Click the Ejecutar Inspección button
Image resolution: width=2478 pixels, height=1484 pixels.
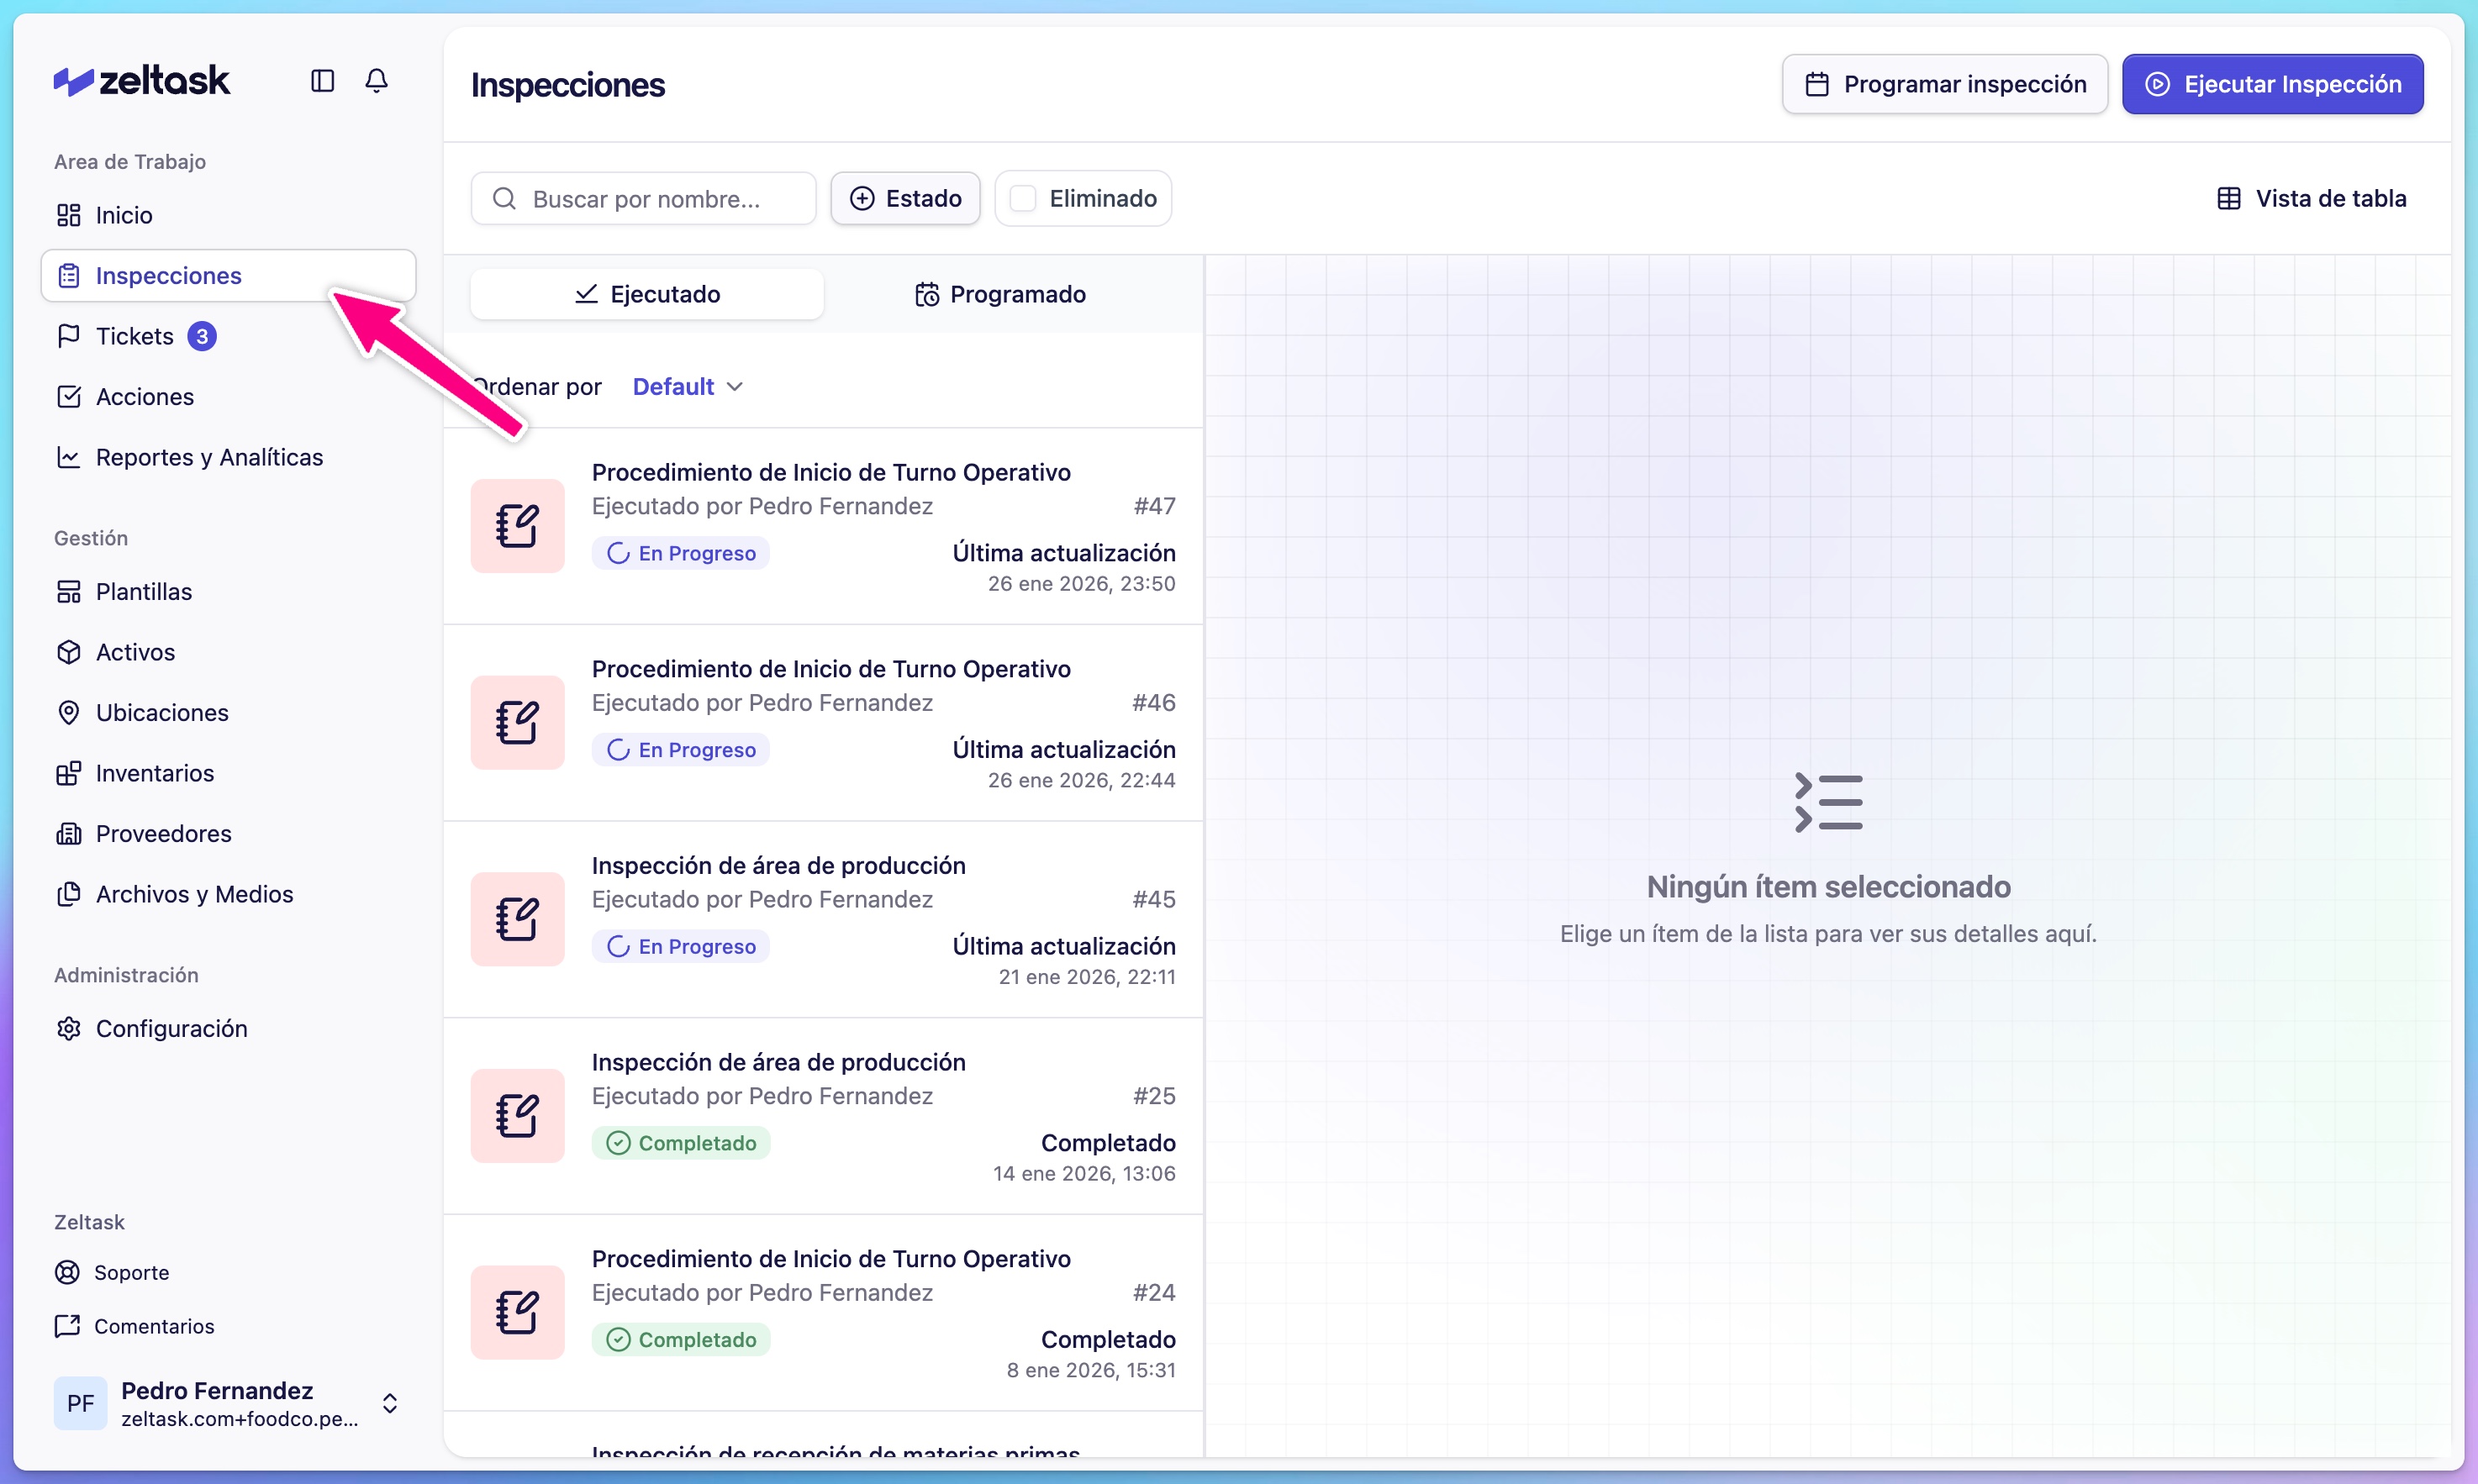(2273, 84)
